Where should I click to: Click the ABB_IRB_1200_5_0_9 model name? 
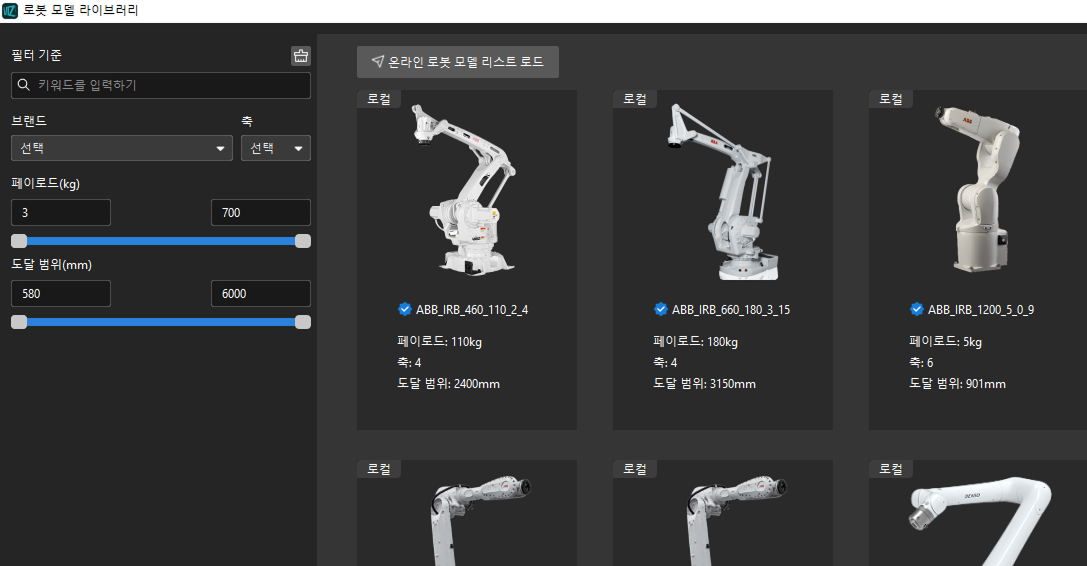coord(980,310)
